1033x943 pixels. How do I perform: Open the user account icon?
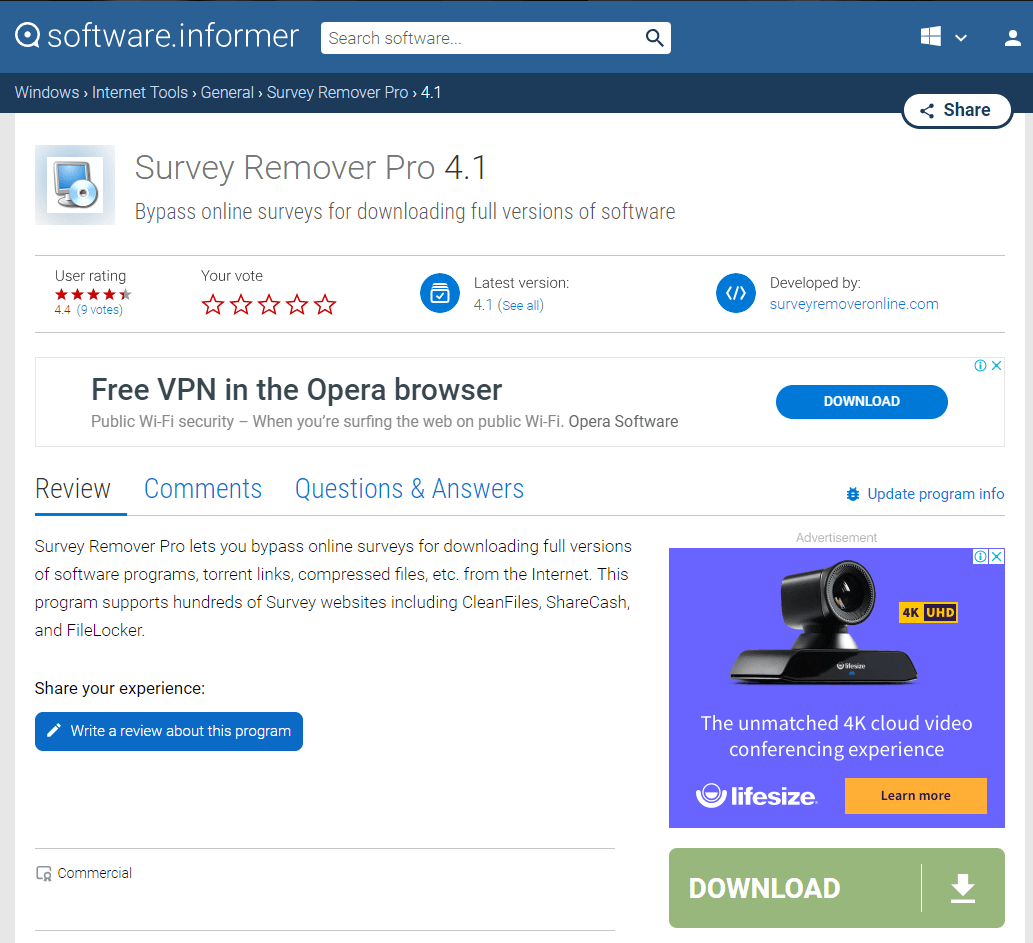point(1013,38)
